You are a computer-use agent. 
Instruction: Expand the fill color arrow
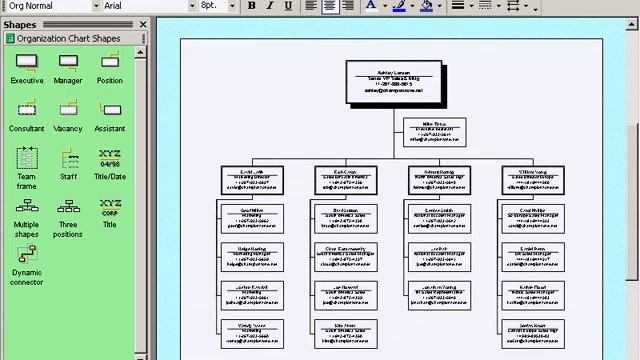[439, 6]
